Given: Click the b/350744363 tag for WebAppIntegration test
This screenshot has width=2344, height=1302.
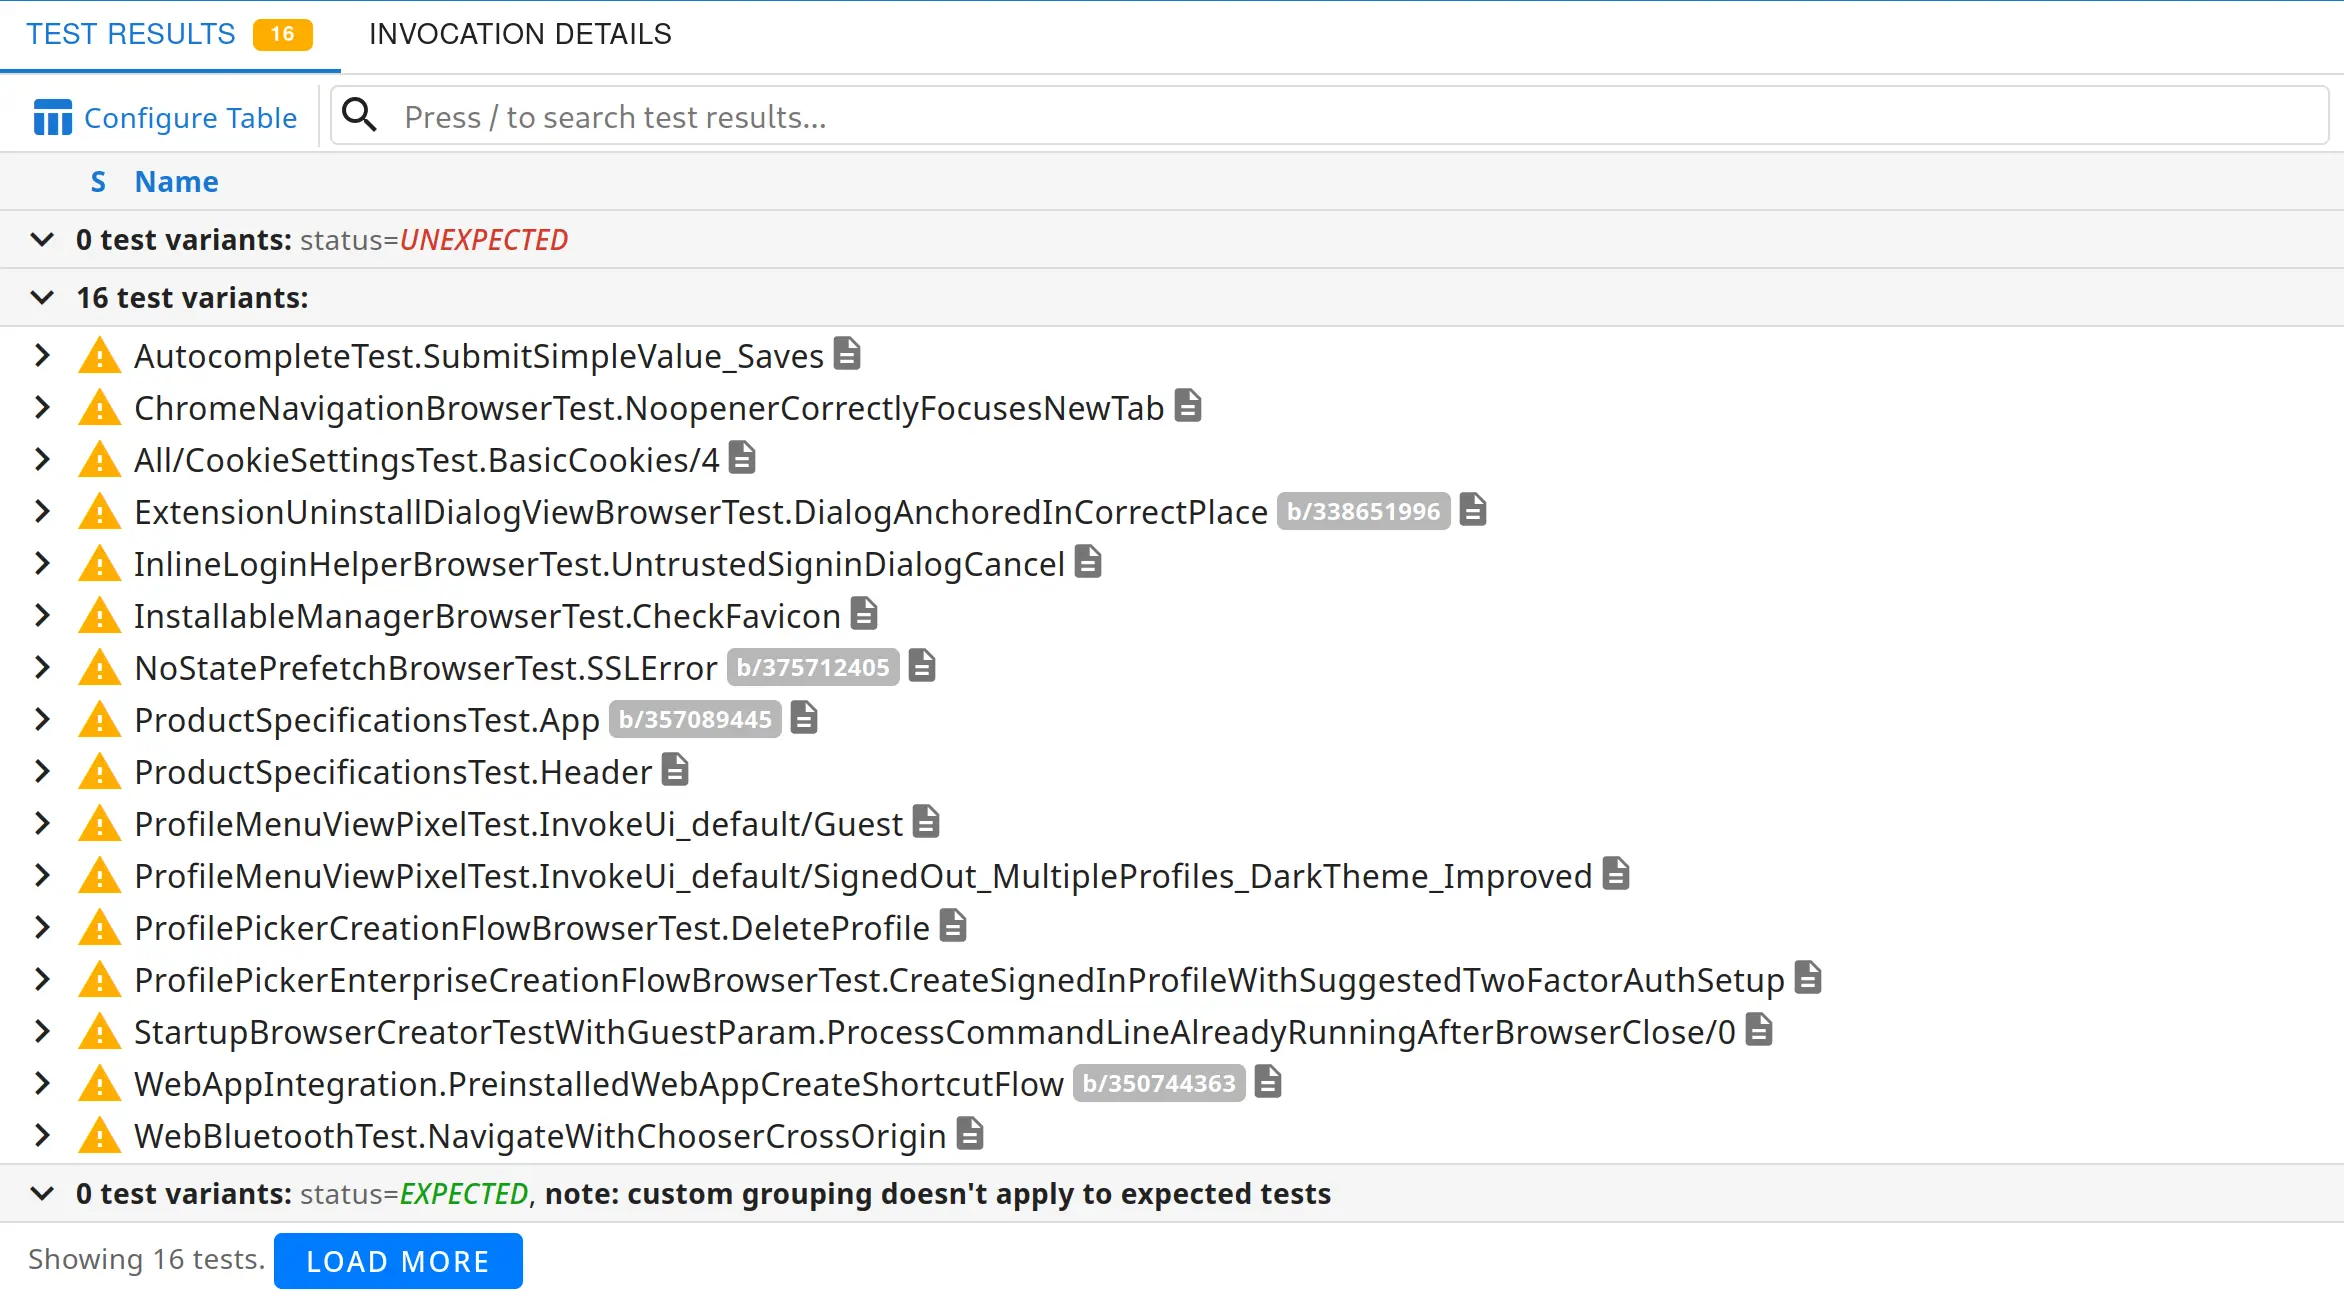Looking at the screenshot, I should [x=1158, y=1084].
